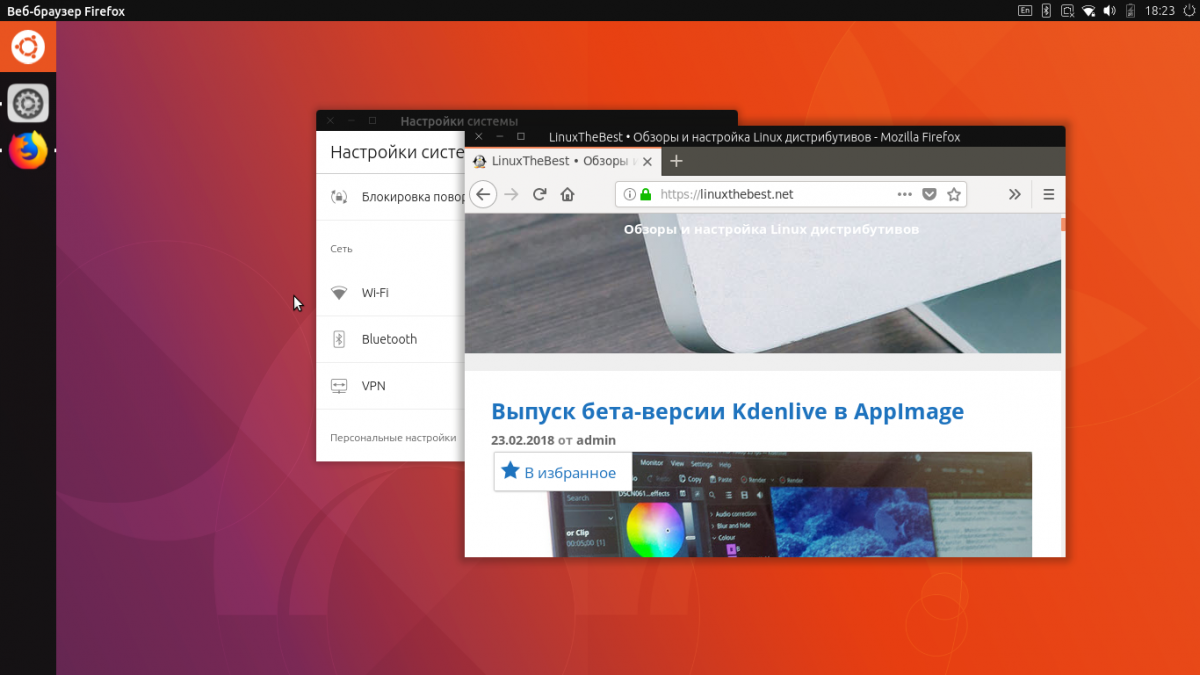Open Firefox from the launcher dock

(28, 150)
